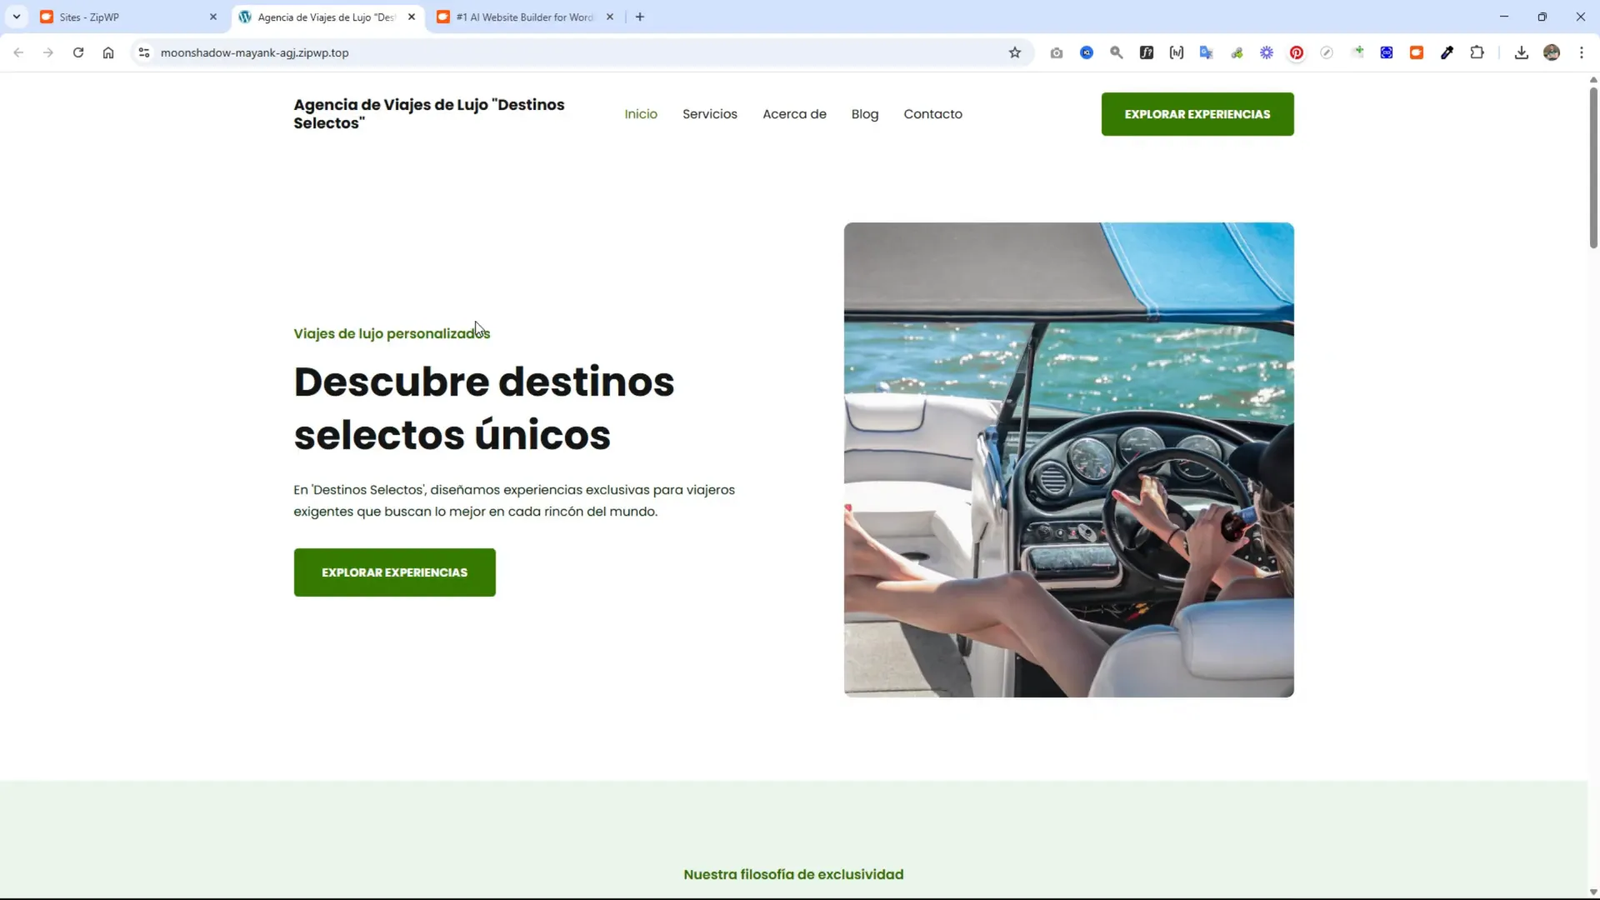
Task: Open the Google Translate extension
Action: pos(1206,52)
